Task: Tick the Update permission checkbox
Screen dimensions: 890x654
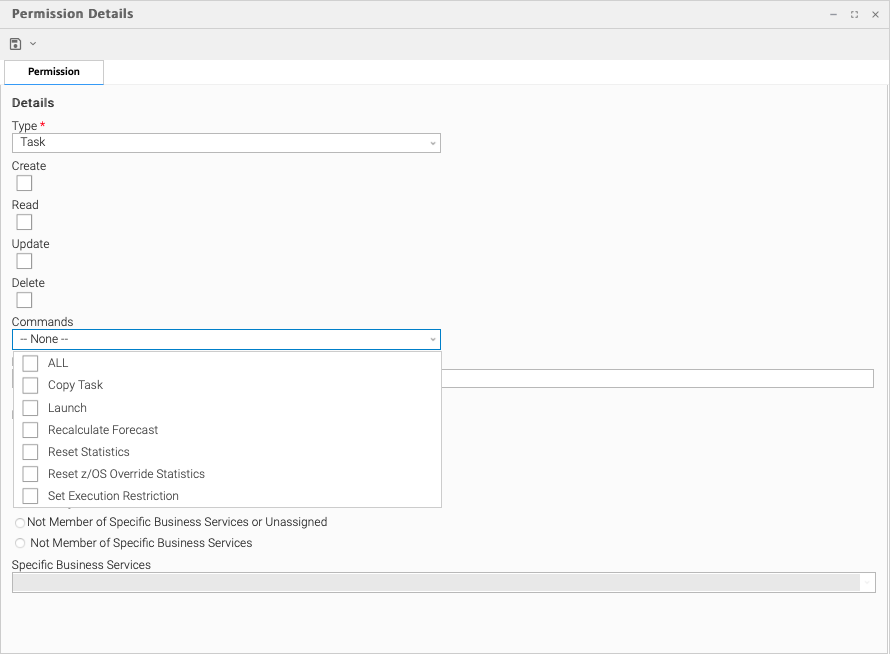Action: tap(24, 261)
